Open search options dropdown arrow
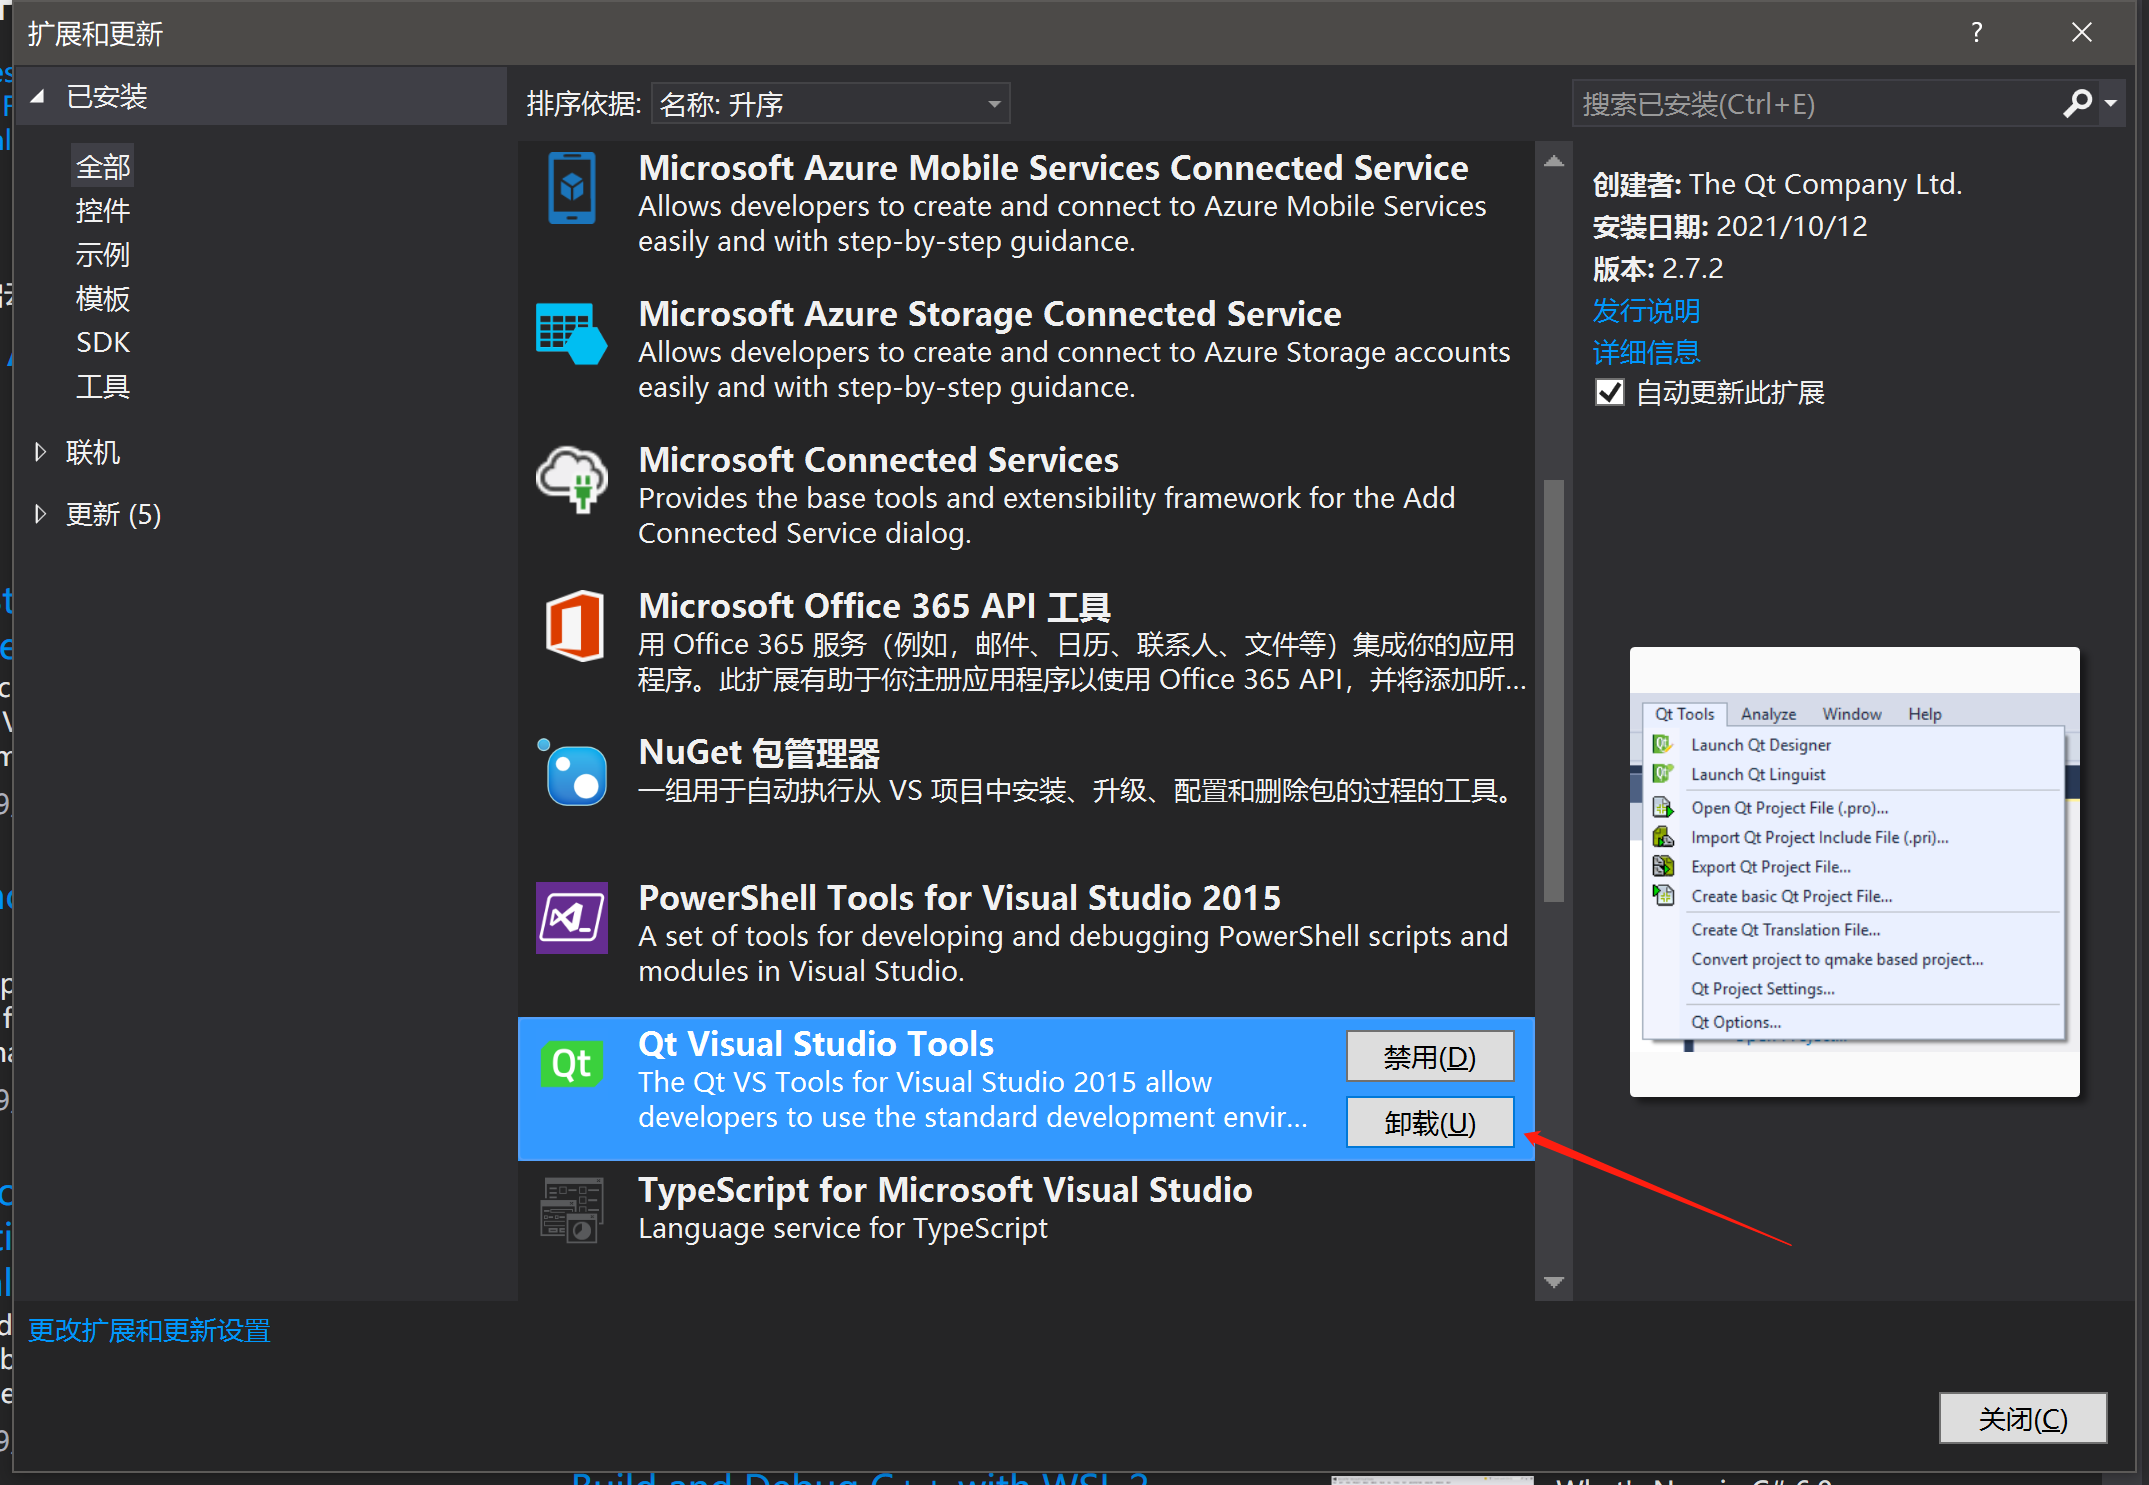The image size is (2149, 1485). click(2111, 103)
